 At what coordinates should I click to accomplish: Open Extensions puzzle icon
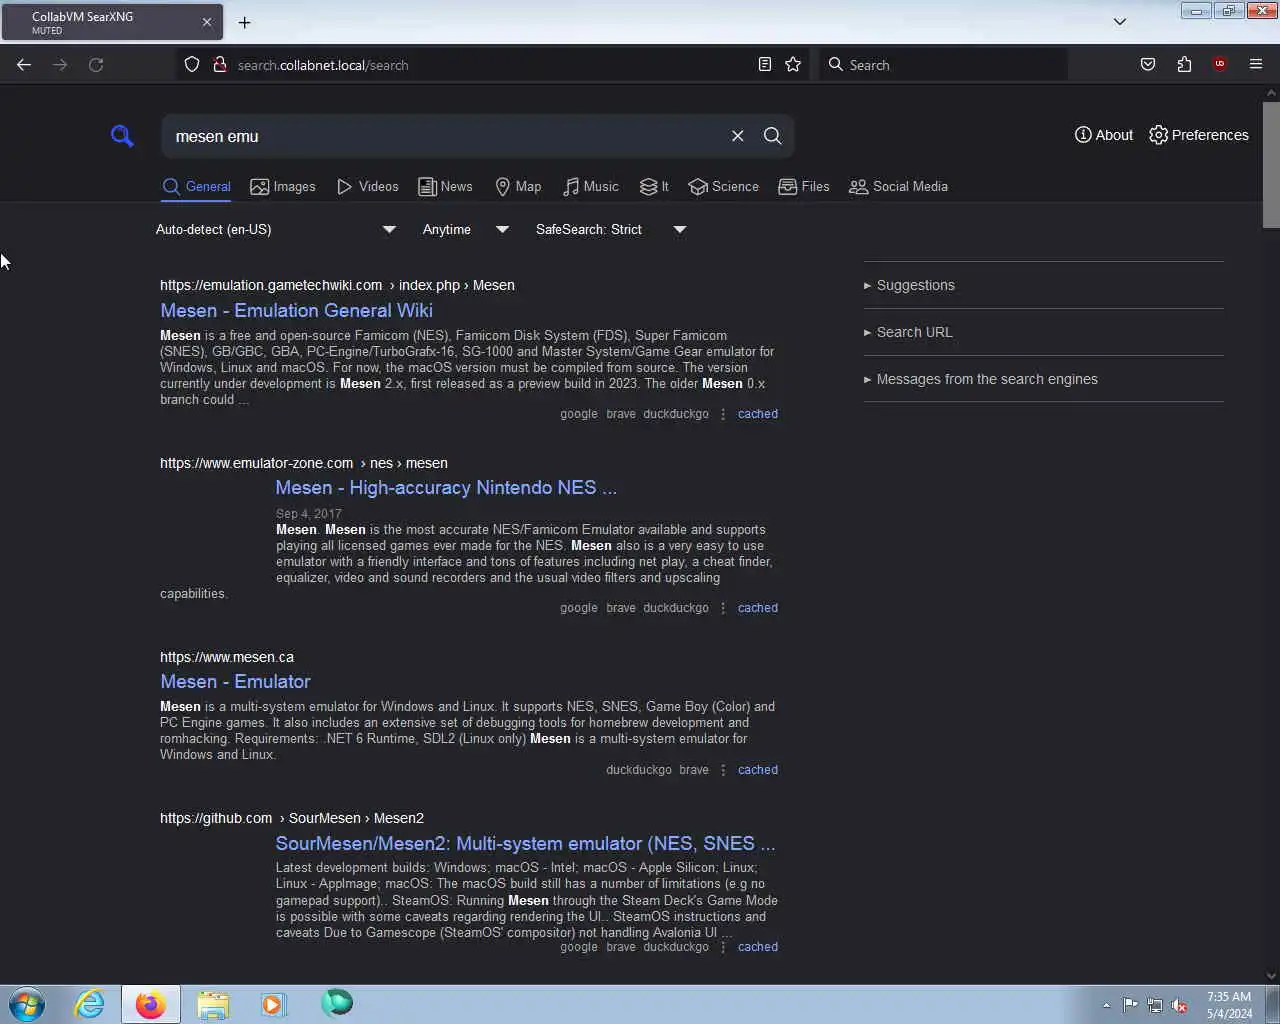pos(1184,65)
